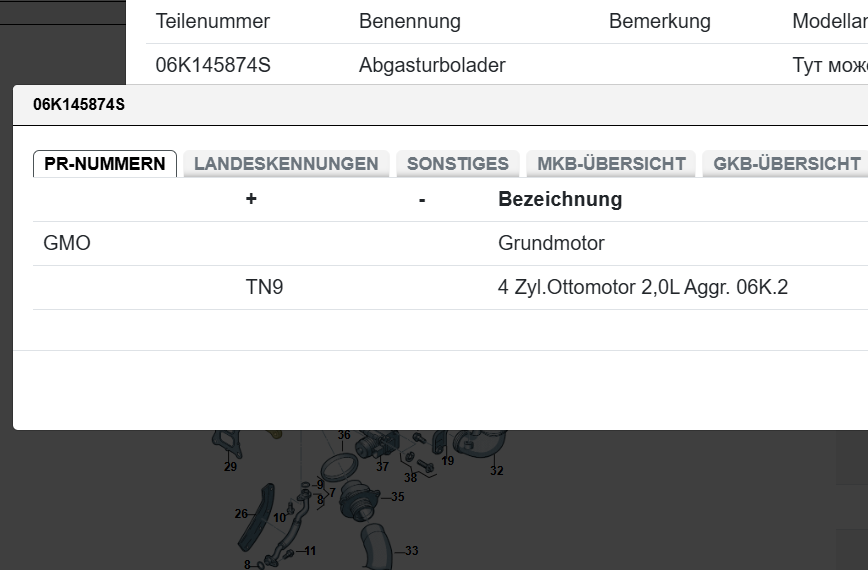The image size is (868, 570).
Task: Open the LANDESKENNUNGEN tab
Action: coord(286,164)
